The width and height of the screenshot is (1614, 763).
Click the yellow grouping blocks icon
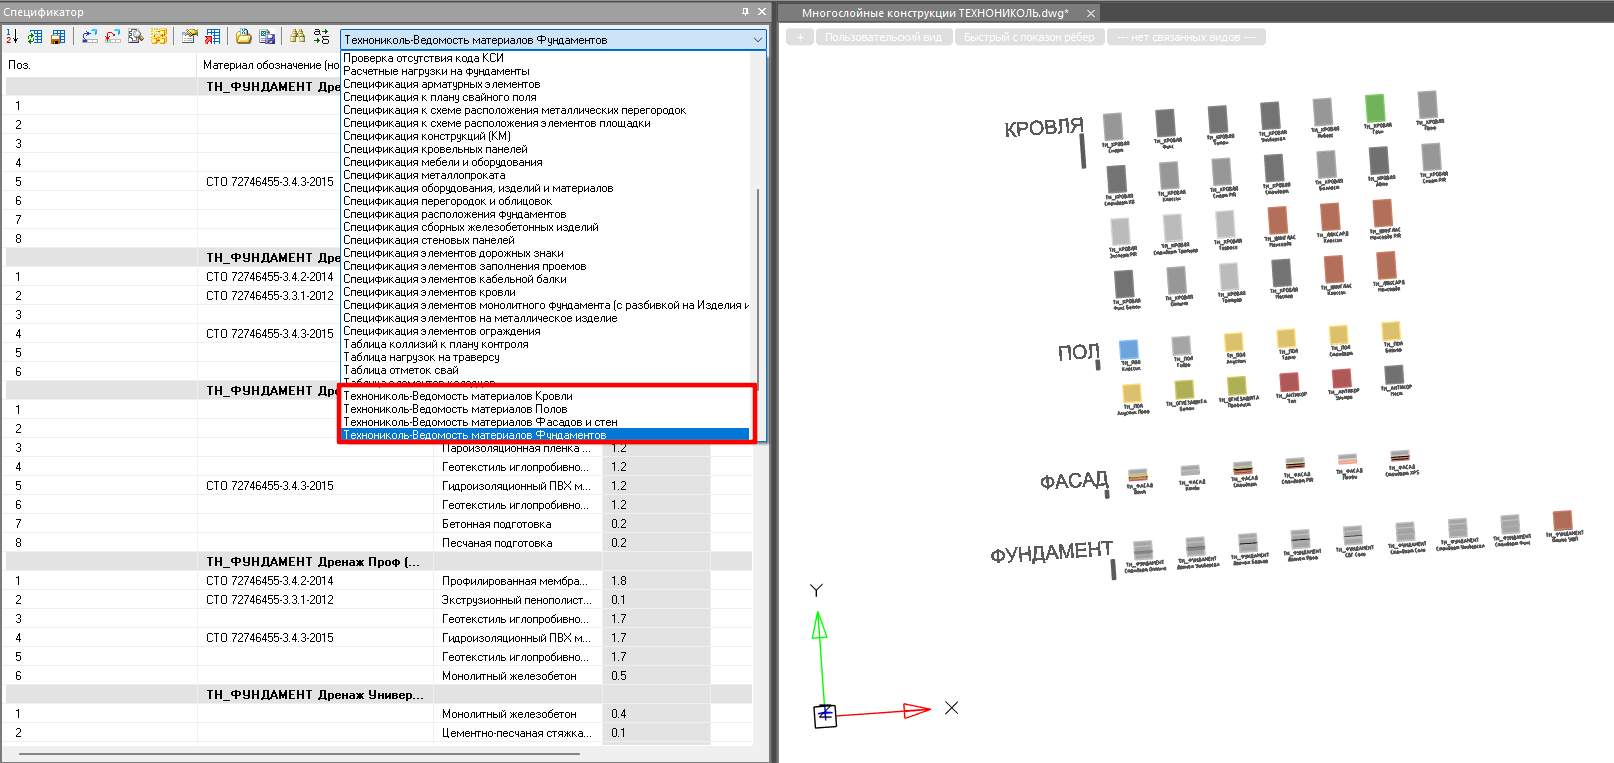point(159,37)
